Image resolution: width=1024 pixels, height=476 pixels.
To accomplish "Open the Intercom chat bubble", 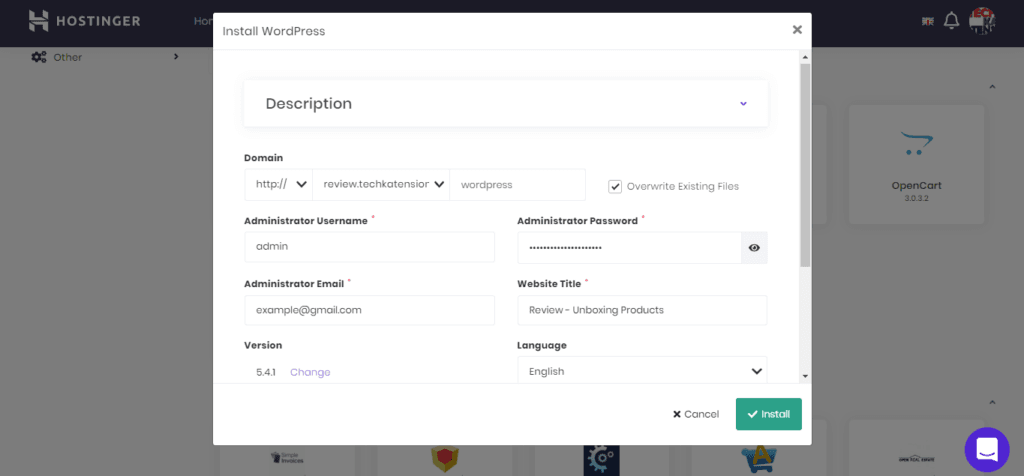I will [x=987, y=449].
